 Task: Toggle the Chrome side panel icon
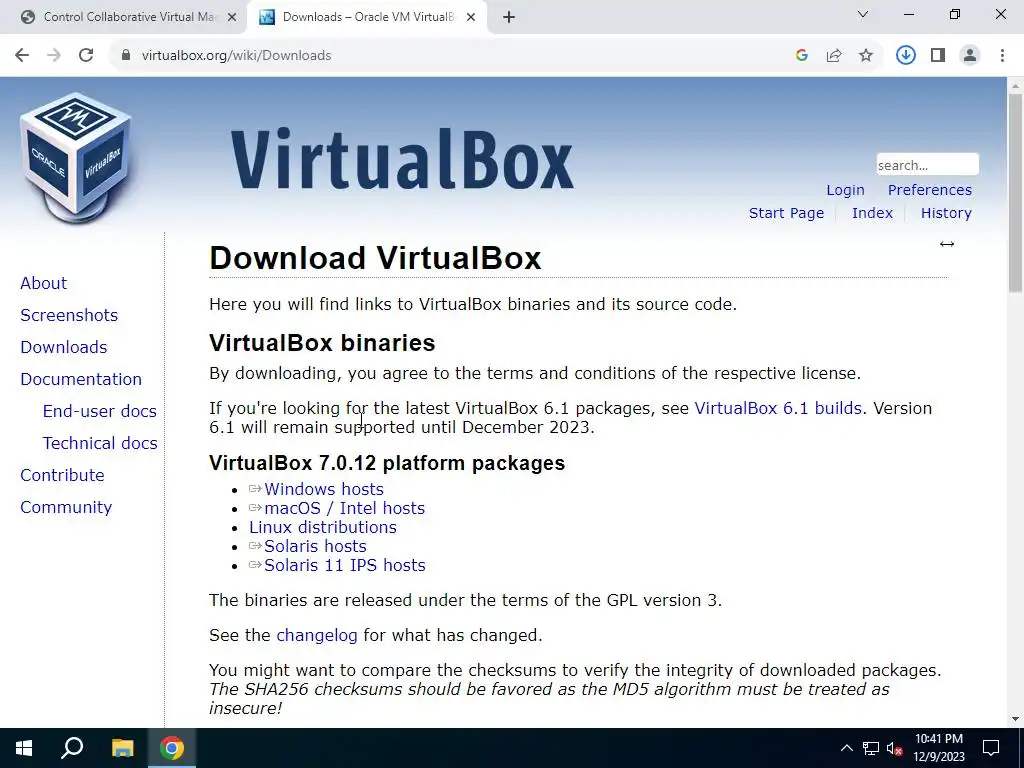click(938, 56)
